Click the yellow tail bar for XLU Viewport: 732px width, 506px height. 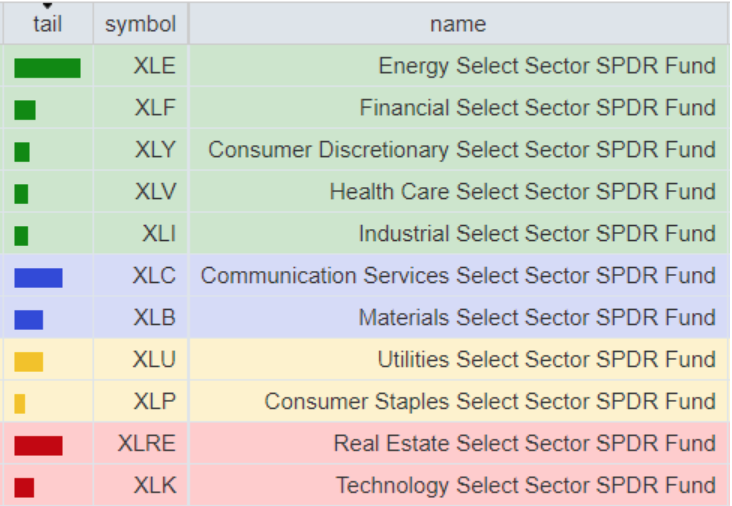pyautogui.click(x=29, y=362)
